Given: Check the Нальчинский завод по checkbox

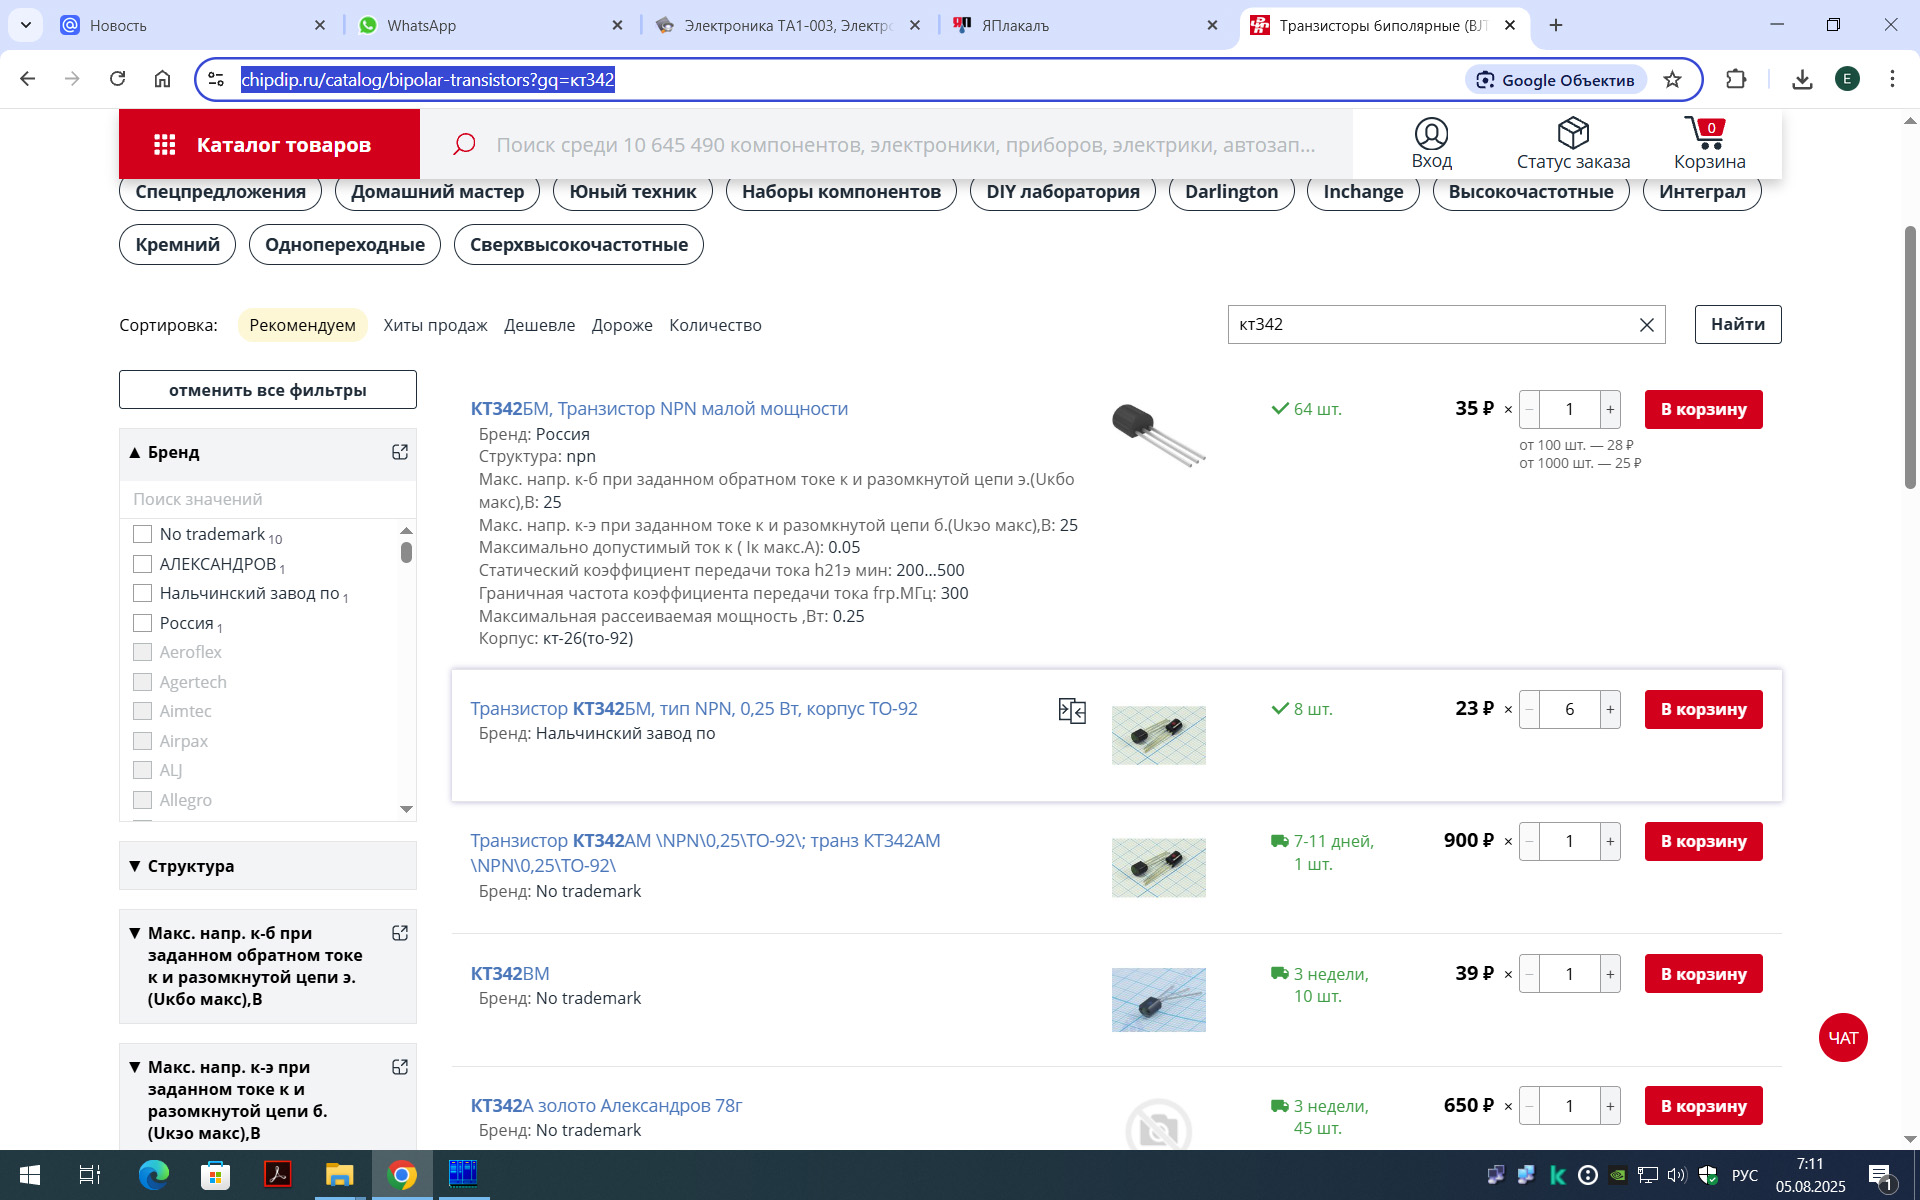Looking at the screenshot, I should (143, 593).
